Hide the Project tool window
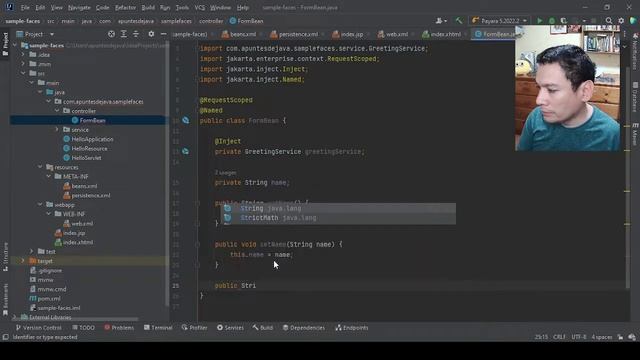 tap(163, 34)
